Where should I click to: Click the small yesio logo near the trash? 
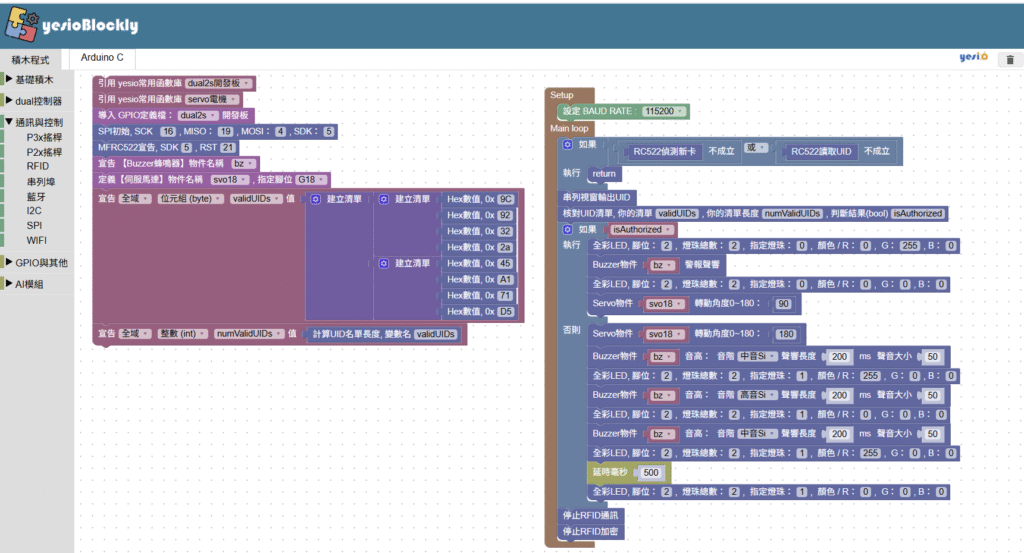tap(973, 57)
